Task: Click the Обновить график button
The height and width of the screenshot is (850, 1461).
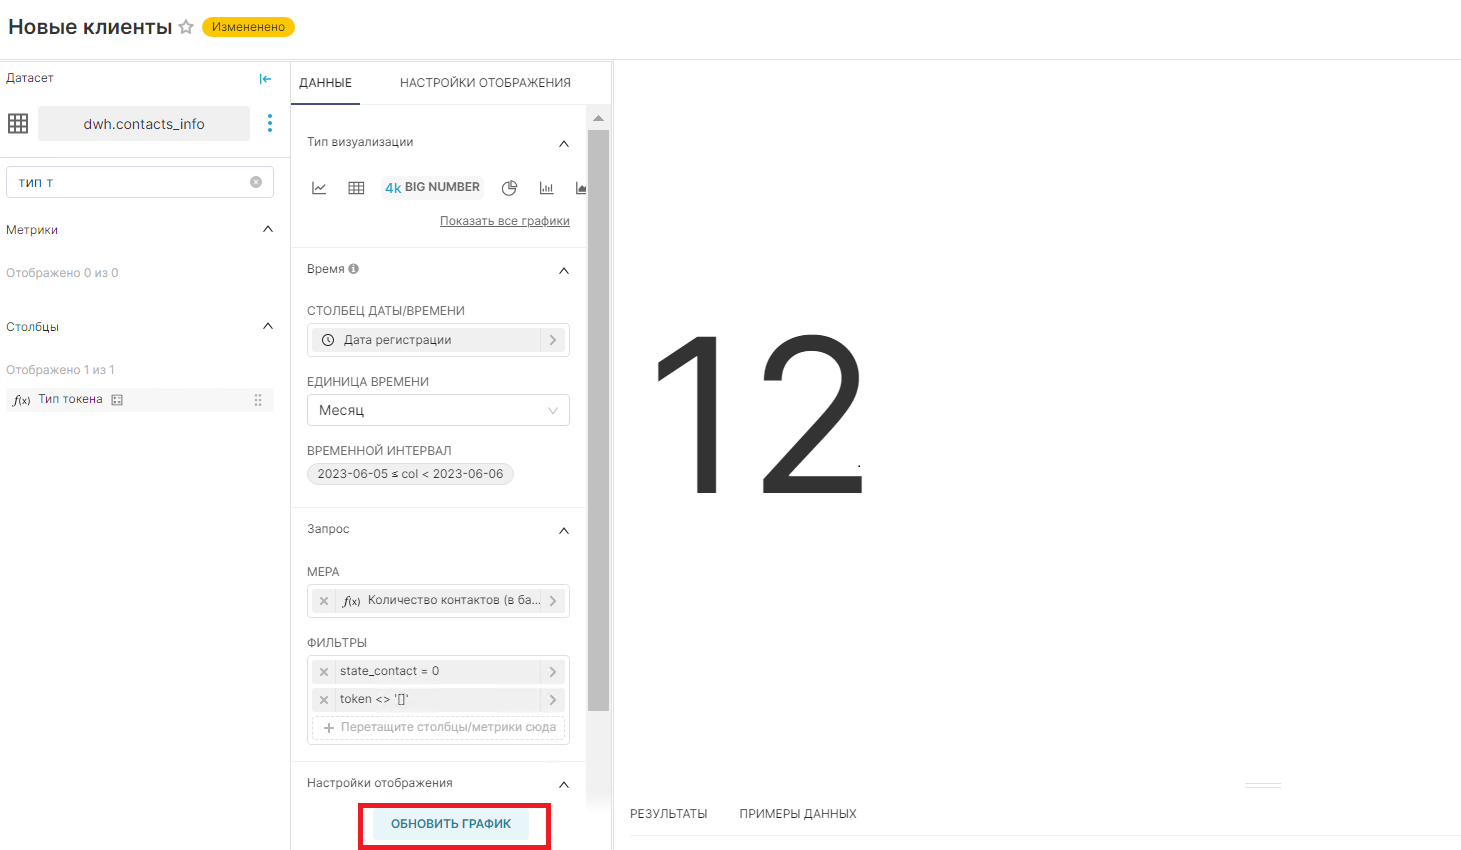Action: 451,824
